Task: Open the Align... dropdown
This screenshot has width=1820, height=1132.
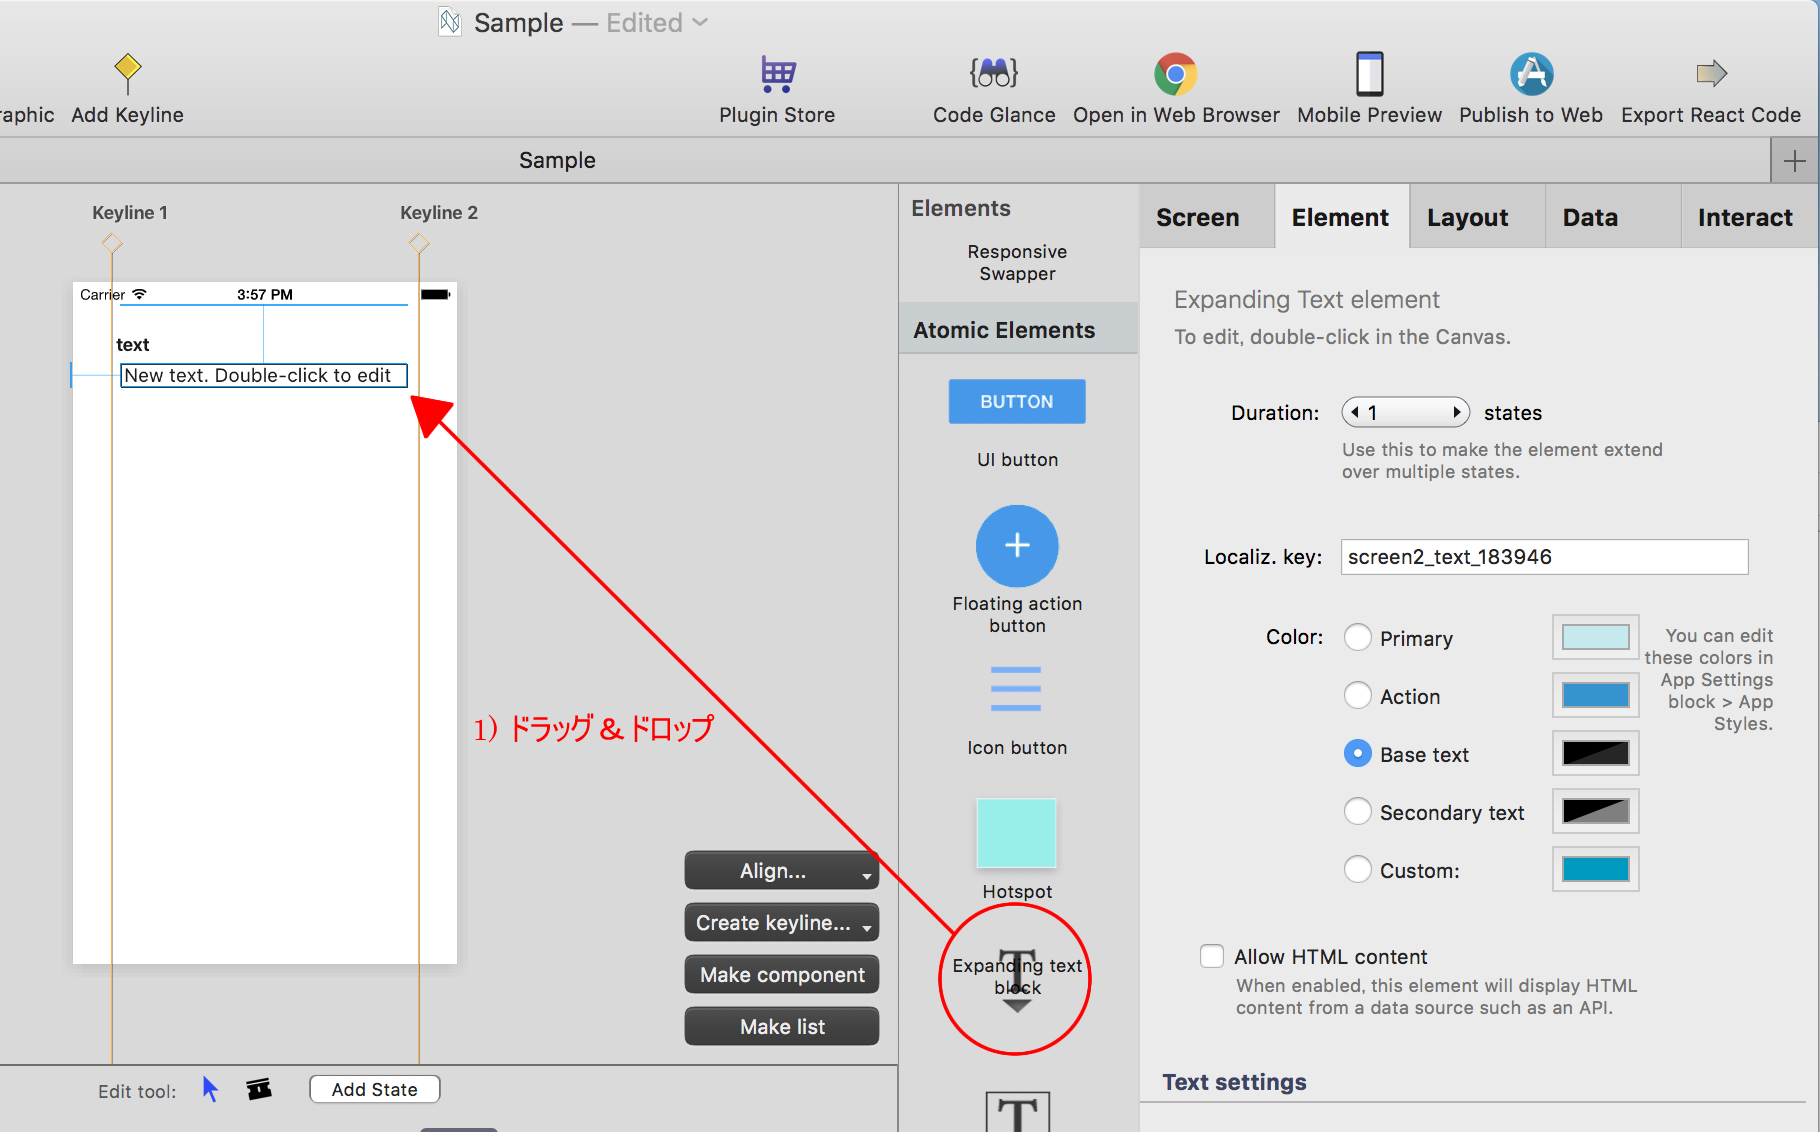Action: click(781, 871)
